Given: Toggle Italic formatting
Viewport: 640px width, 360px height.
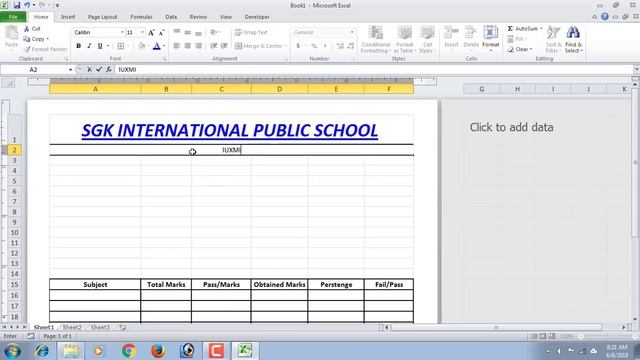Looking at the screenshot, I should click(89, 46).
